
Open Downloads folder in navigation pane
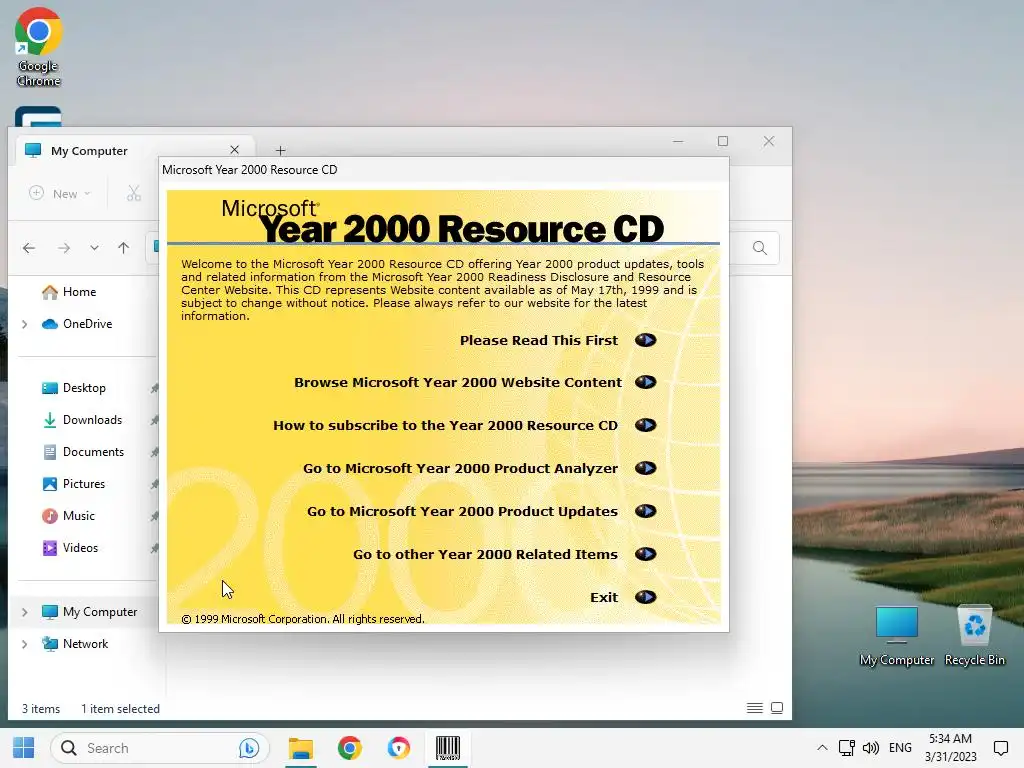[x=82, y=420]
